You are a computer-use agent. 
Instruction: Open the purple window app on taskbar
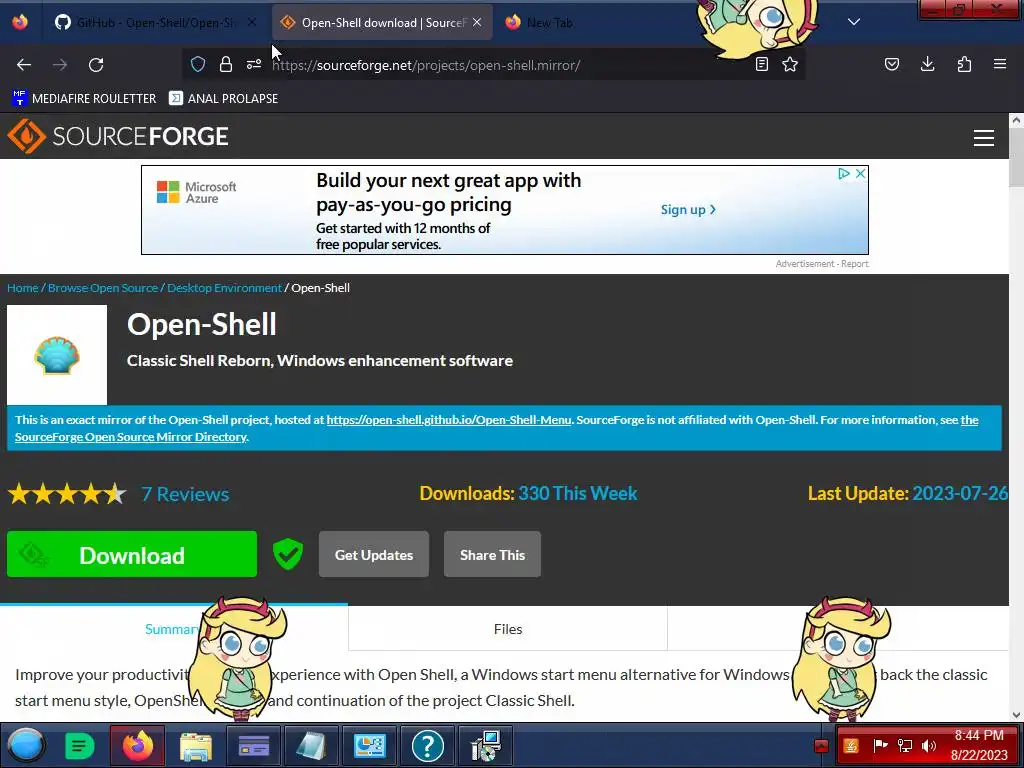click(x=254, y=746)
